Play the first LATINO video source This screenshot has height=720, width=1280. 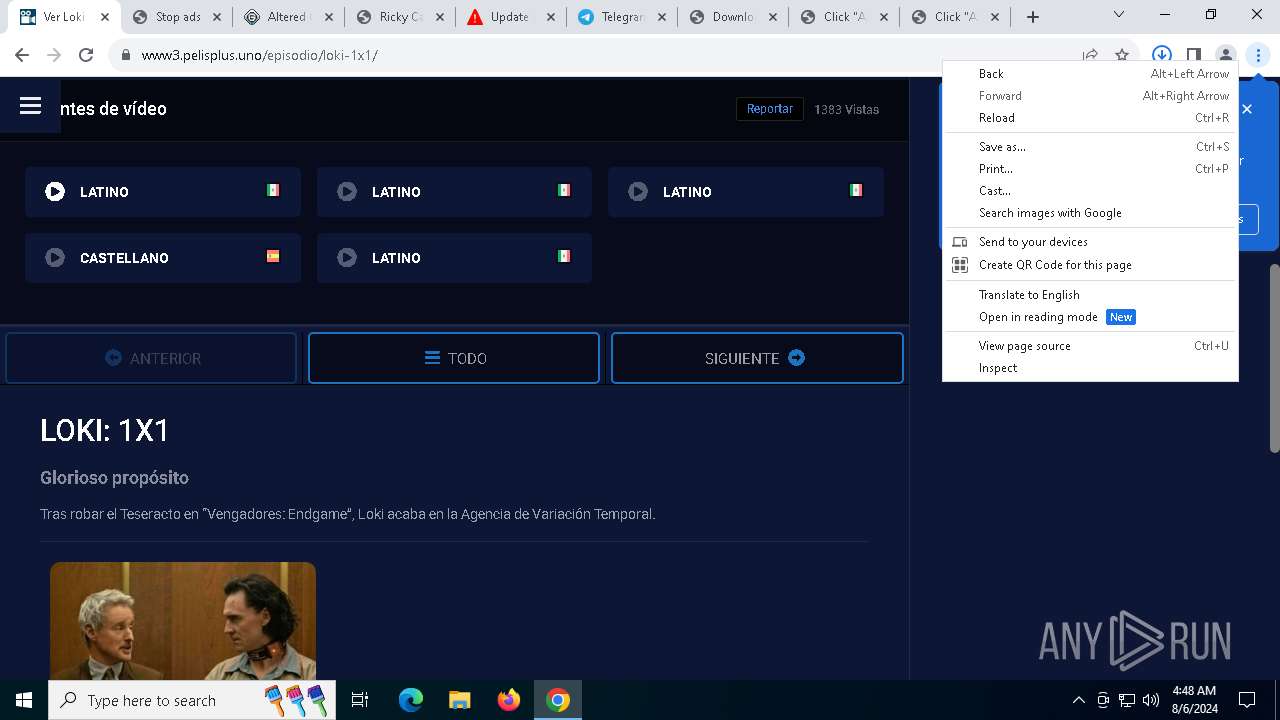click(x=163, y=192)
